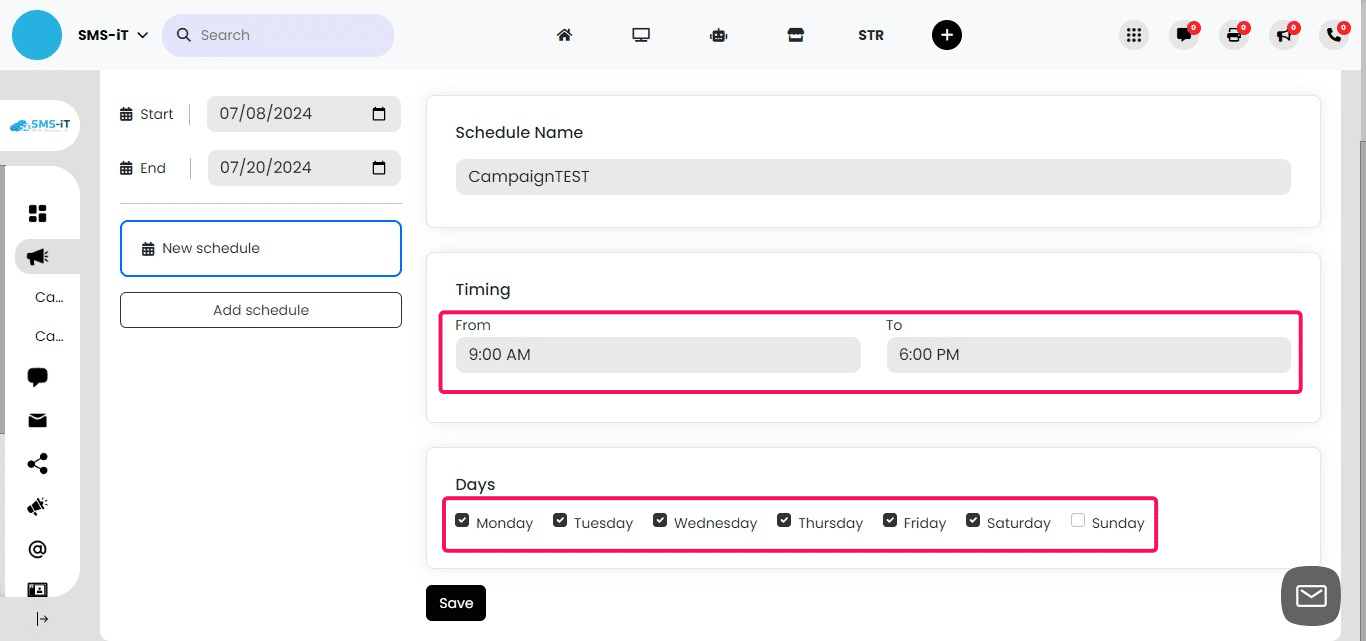Open the Start date calendar picker
The width and height of the screenshot is (1366, 641).
click(x=378, y=113)
